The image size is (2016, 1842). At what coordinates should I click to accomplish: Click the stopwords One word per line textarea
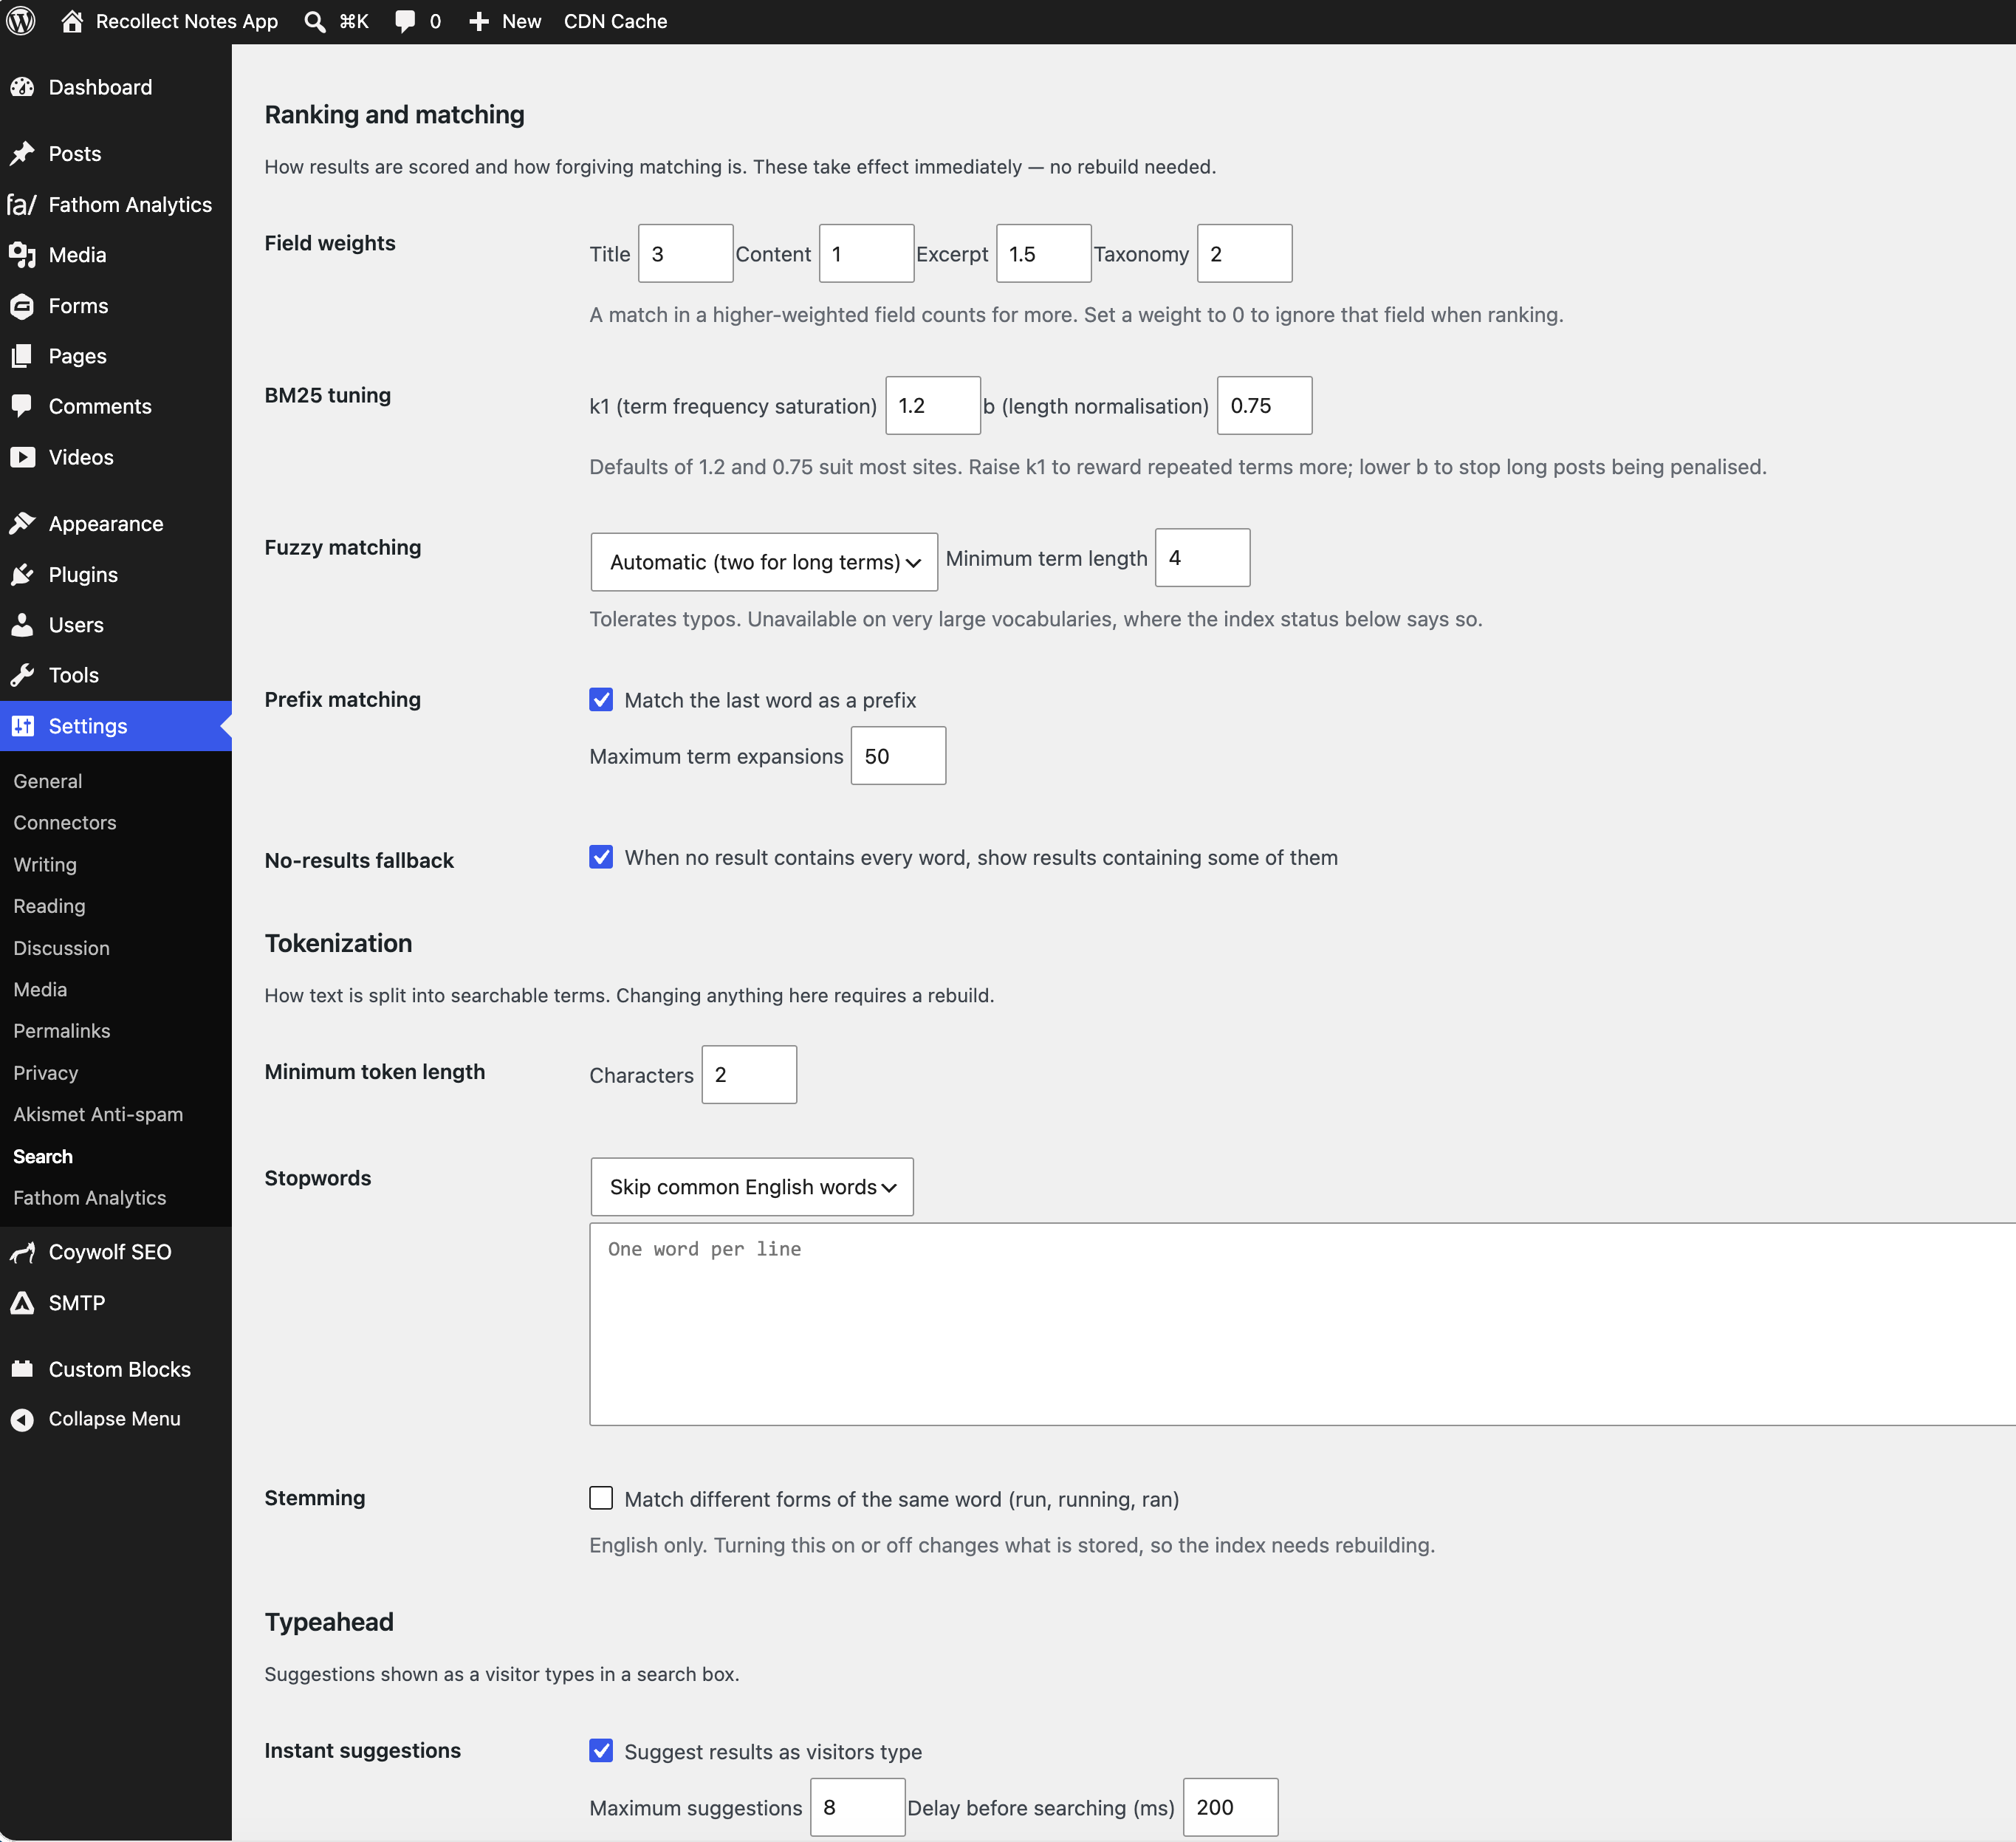coord(1302,1324)
